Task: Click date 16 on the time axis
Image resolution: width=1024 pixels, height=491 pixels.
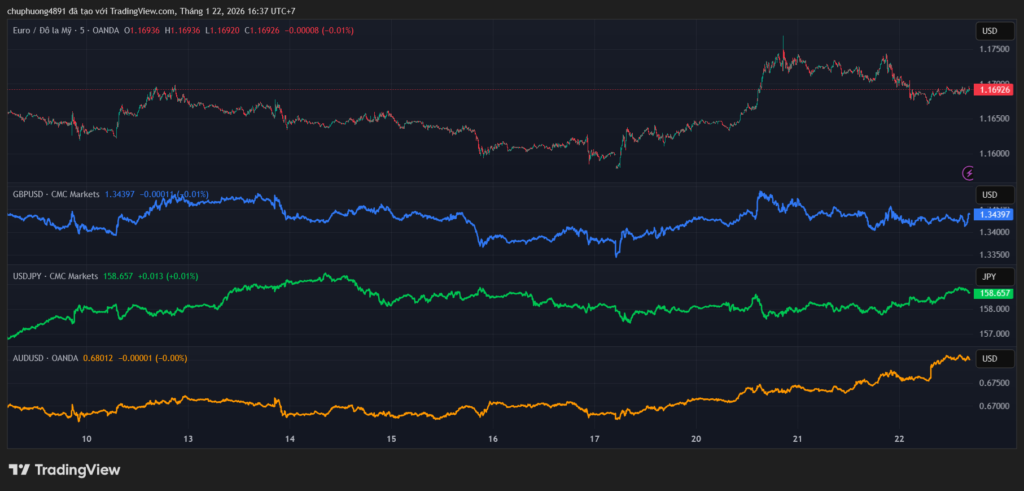Action: [x=493, y=439]
